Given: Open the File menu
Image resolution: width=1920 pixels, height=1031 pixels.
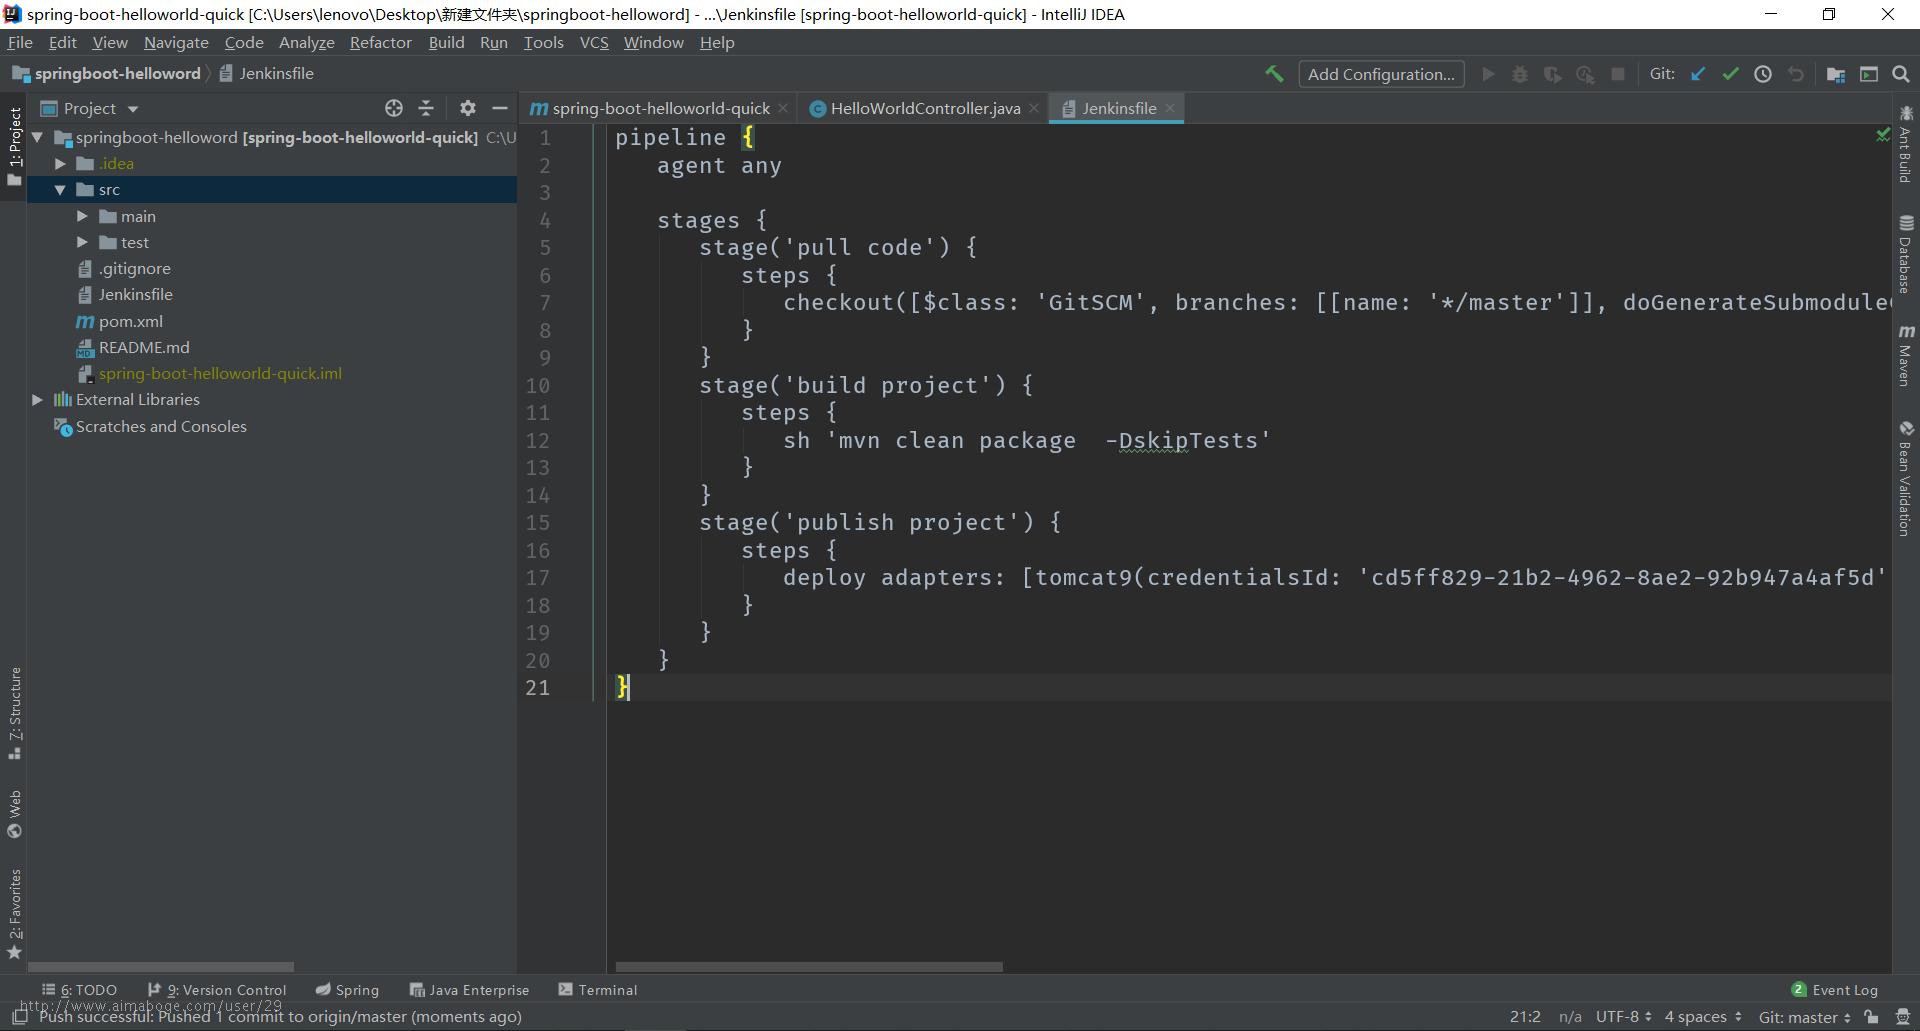Looking at the screenshot, I should point(20,42).
